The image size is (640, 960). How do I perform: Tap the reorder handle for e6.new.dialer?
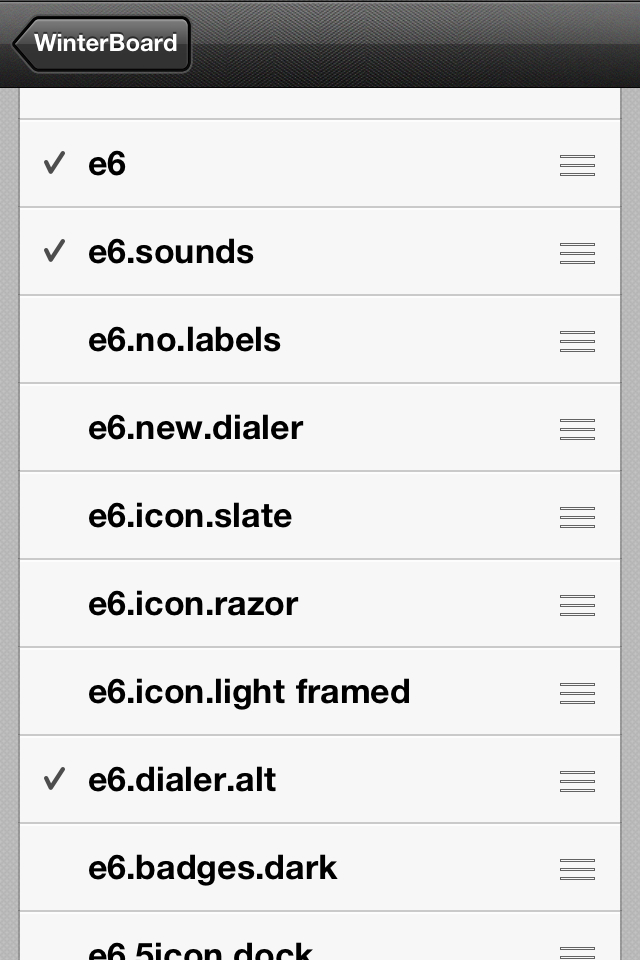(x=577, y=429)
